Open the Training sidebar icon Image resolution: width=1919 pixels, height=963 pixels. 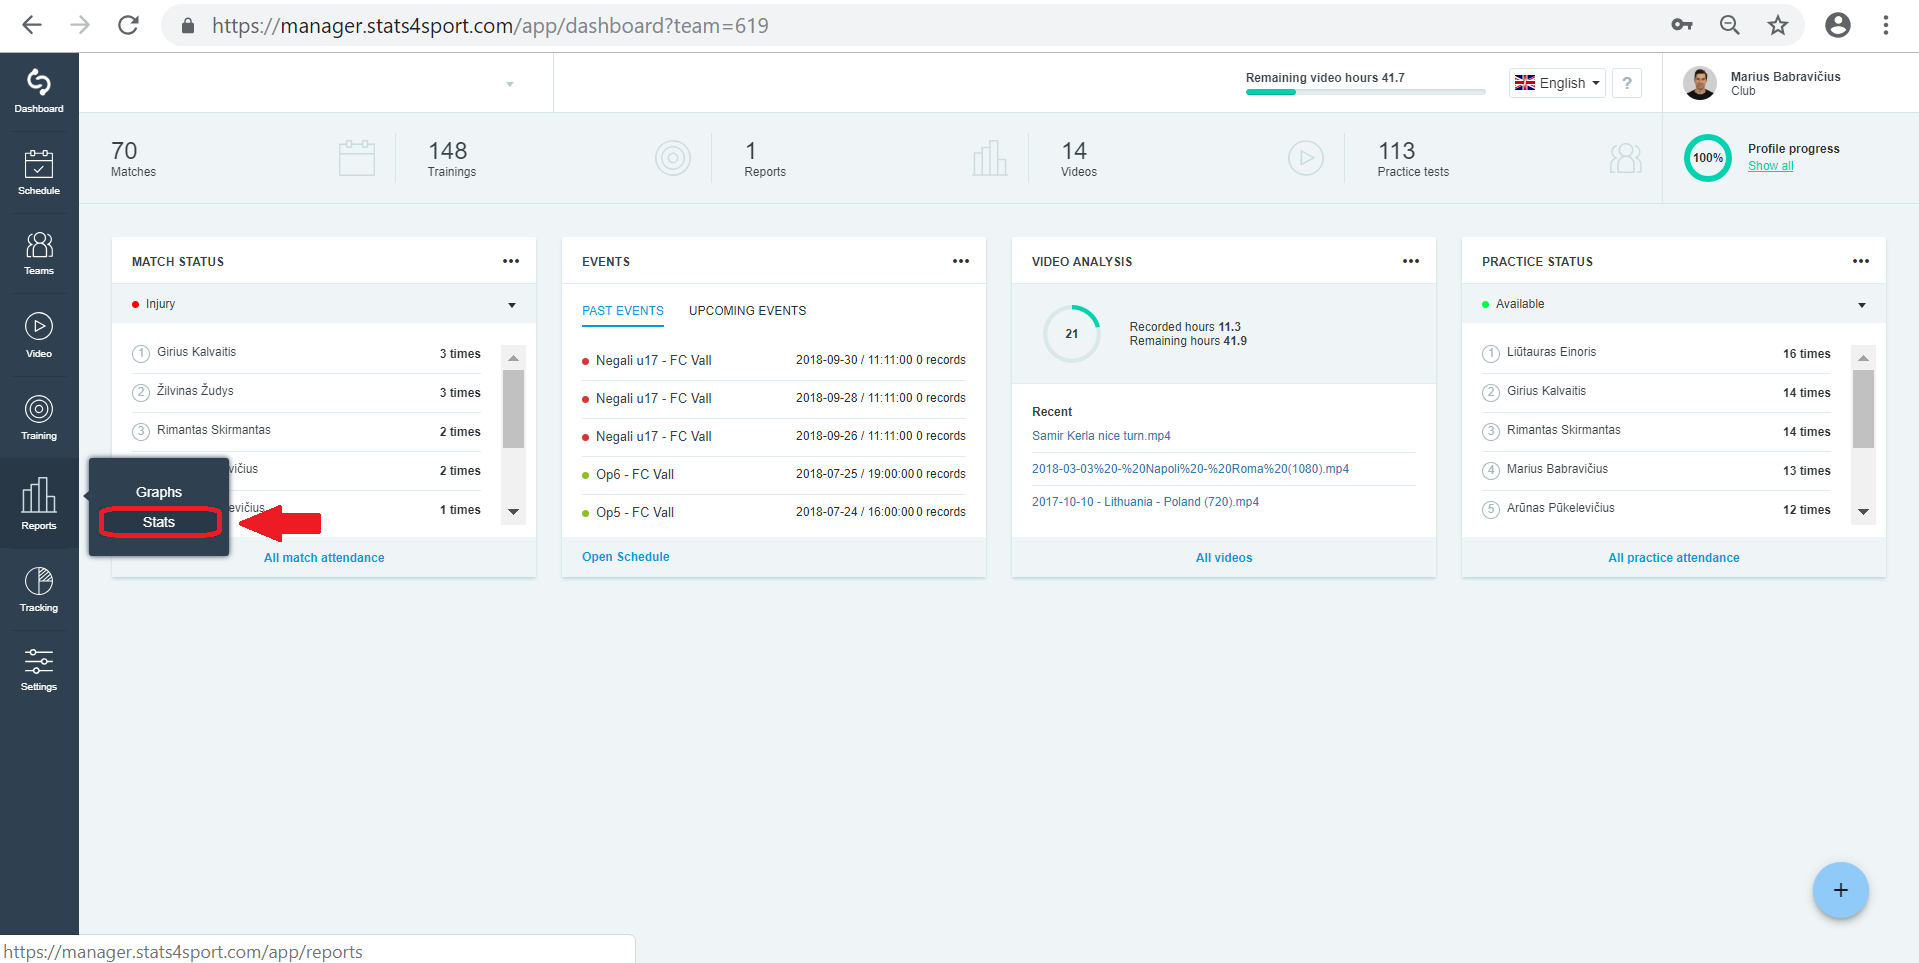click(39, 417)
